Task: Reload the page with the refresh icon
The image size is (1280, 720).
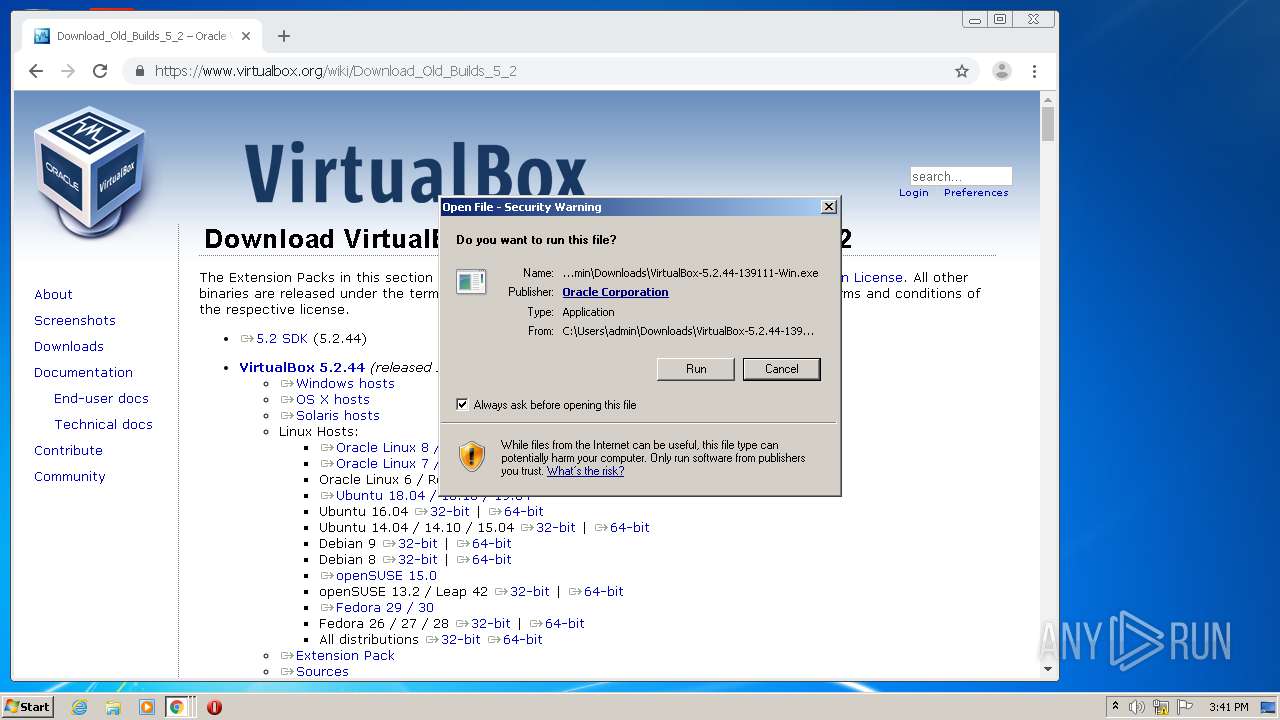Action: click(100, 71)
